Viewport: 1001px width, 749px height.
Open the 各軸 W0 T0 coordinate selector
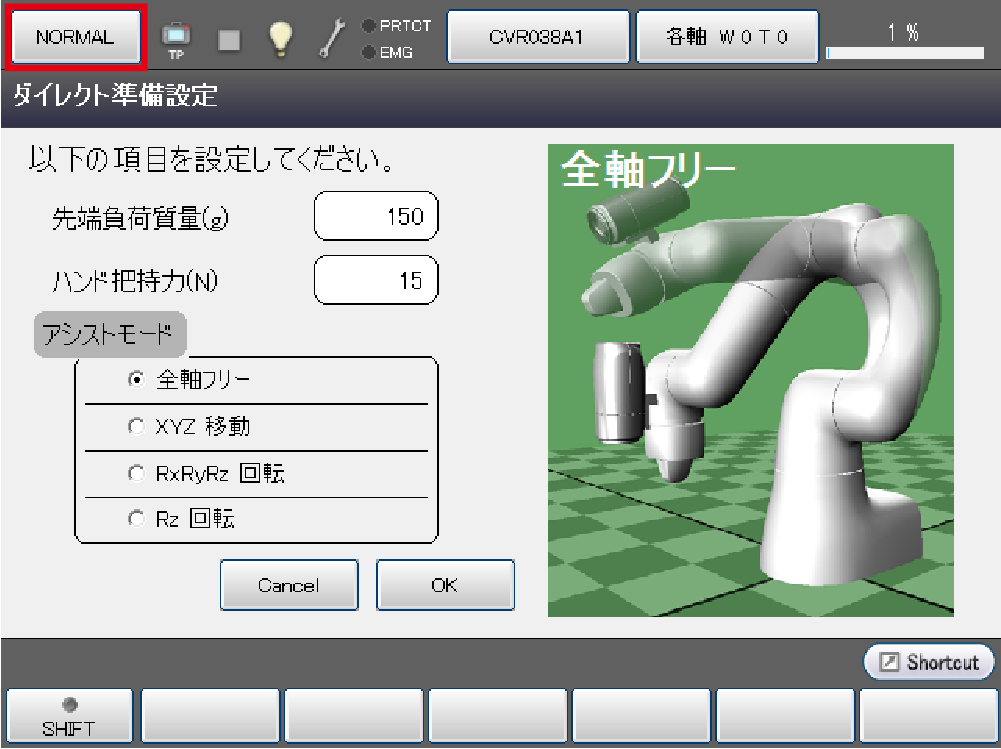click(x=727, y=37)
